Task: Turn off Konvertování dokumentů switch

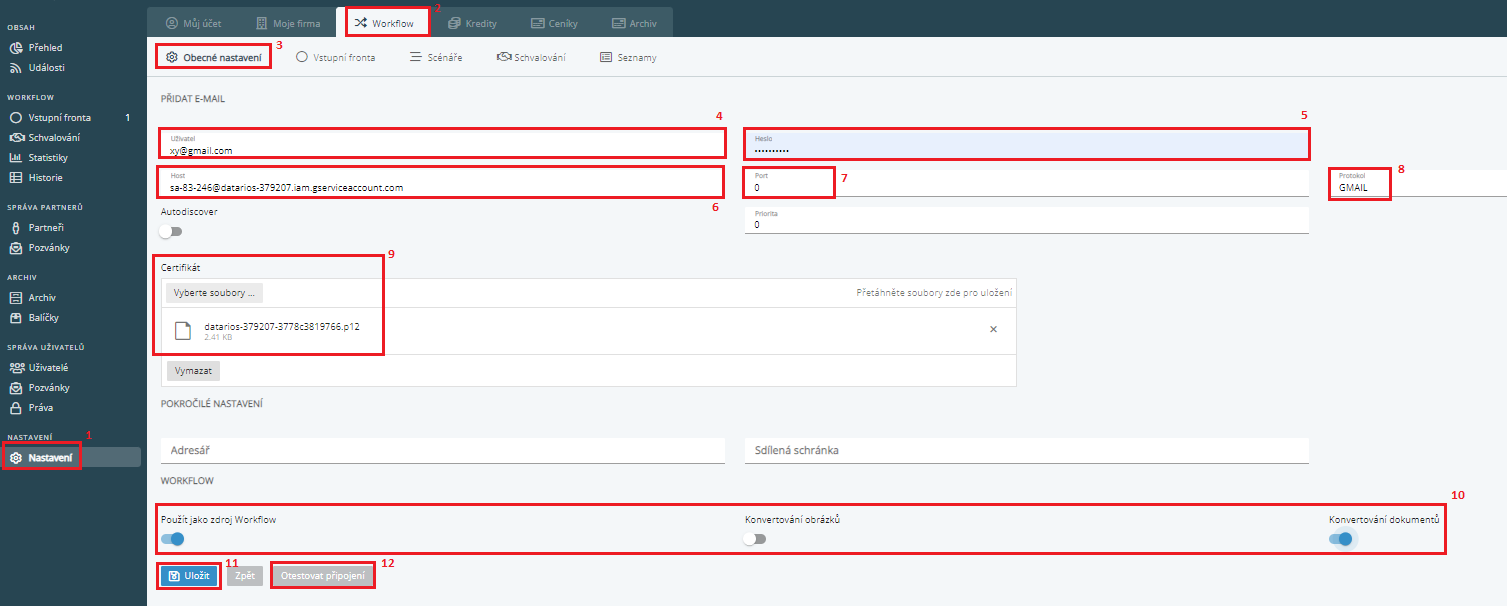Action: 1340,539
